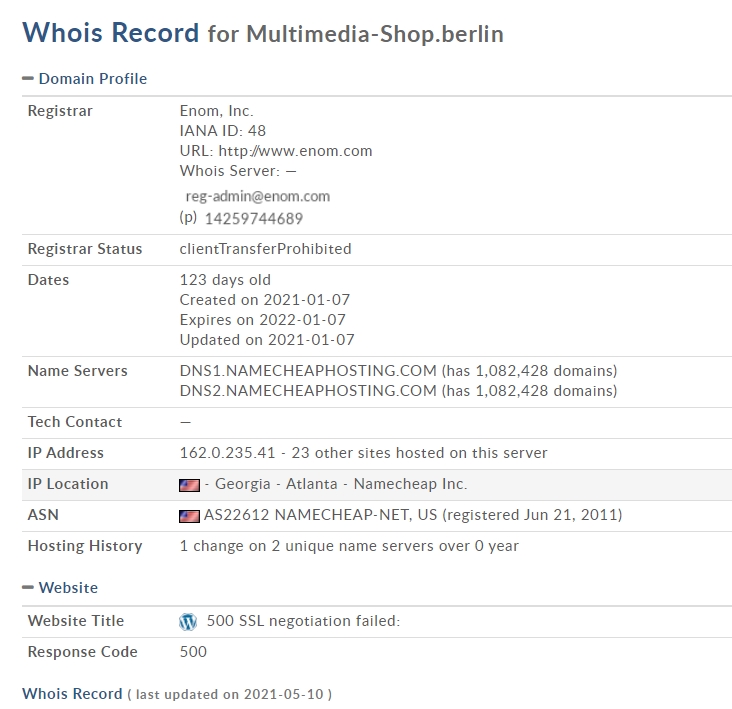Click the WordPress icon beside Website Title
The image size is (732, 709).
(x=188, y=621)
